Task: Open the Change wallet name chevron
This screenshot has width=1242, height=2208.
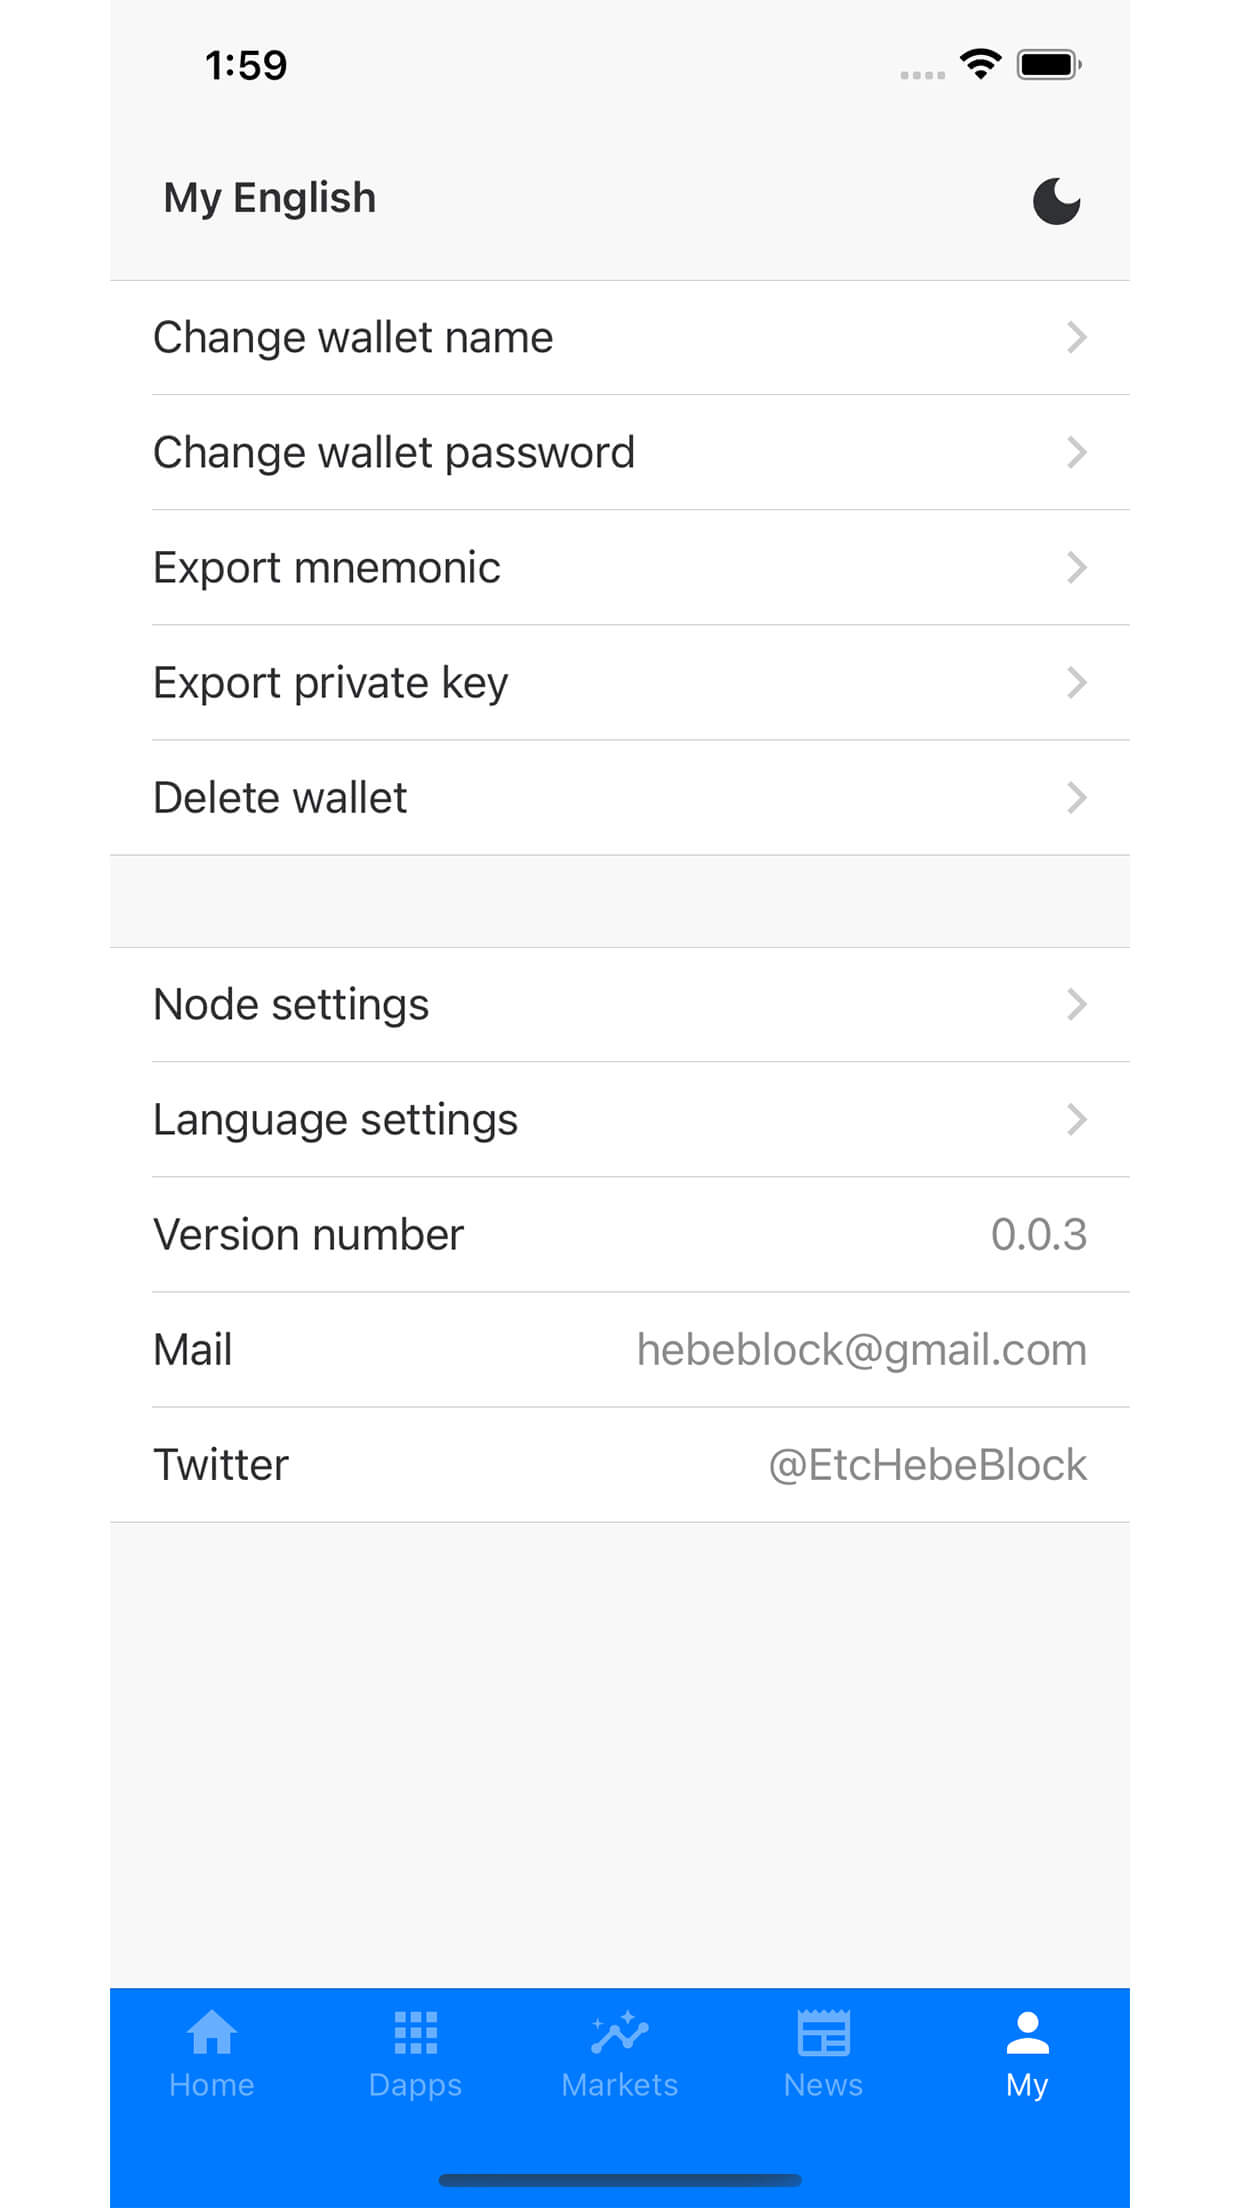Action: (x=1076, y=338)
